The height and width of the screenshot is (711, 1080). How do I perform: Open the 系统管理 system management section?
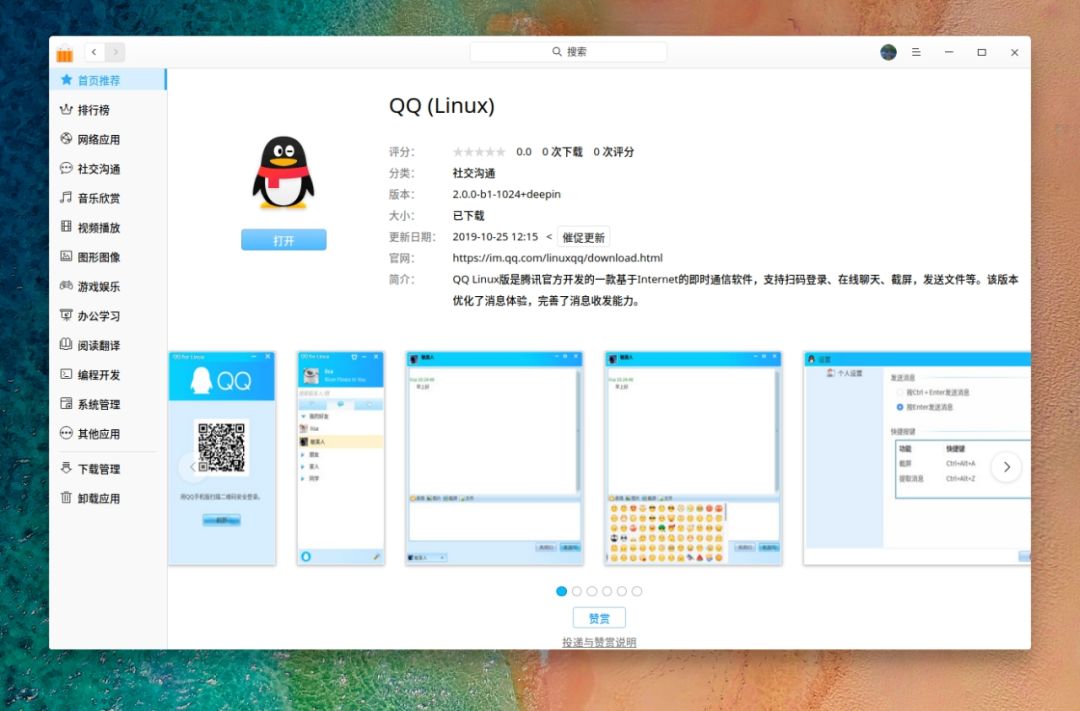tap(93, 404)
